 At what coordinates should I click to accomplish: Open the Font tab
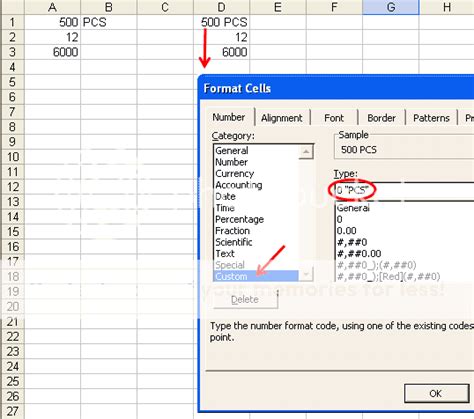(334, 118)
